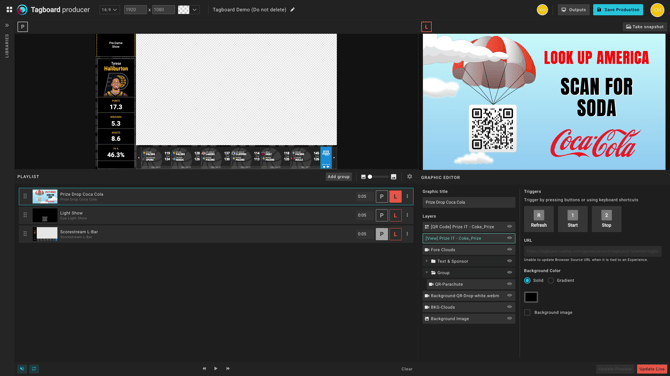Viewport: 670px width, 376px height.
Task: Play the playlist
Action: click(216, 368)
